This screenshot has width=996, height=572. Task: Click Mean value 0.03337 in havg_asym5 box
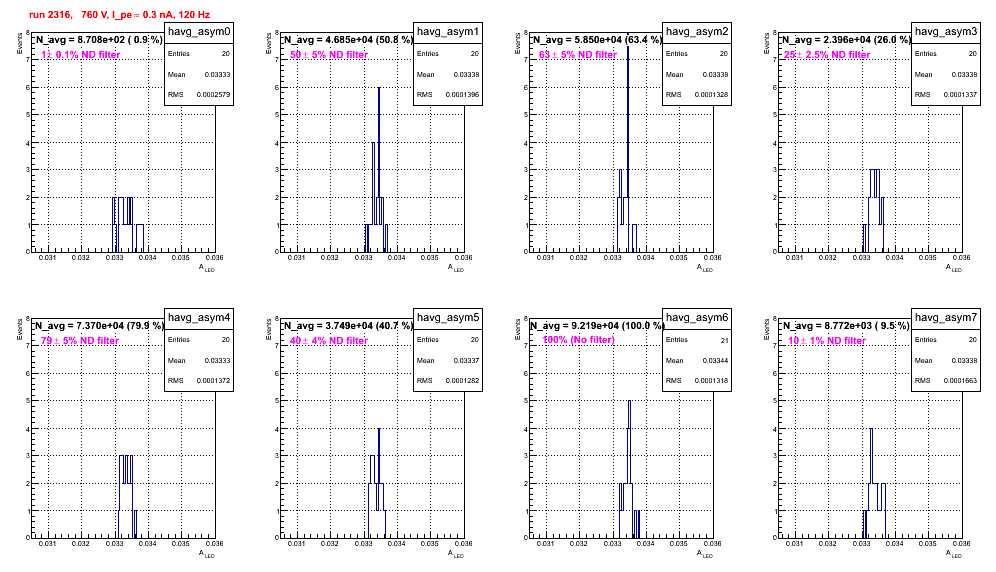coord(466,360)
